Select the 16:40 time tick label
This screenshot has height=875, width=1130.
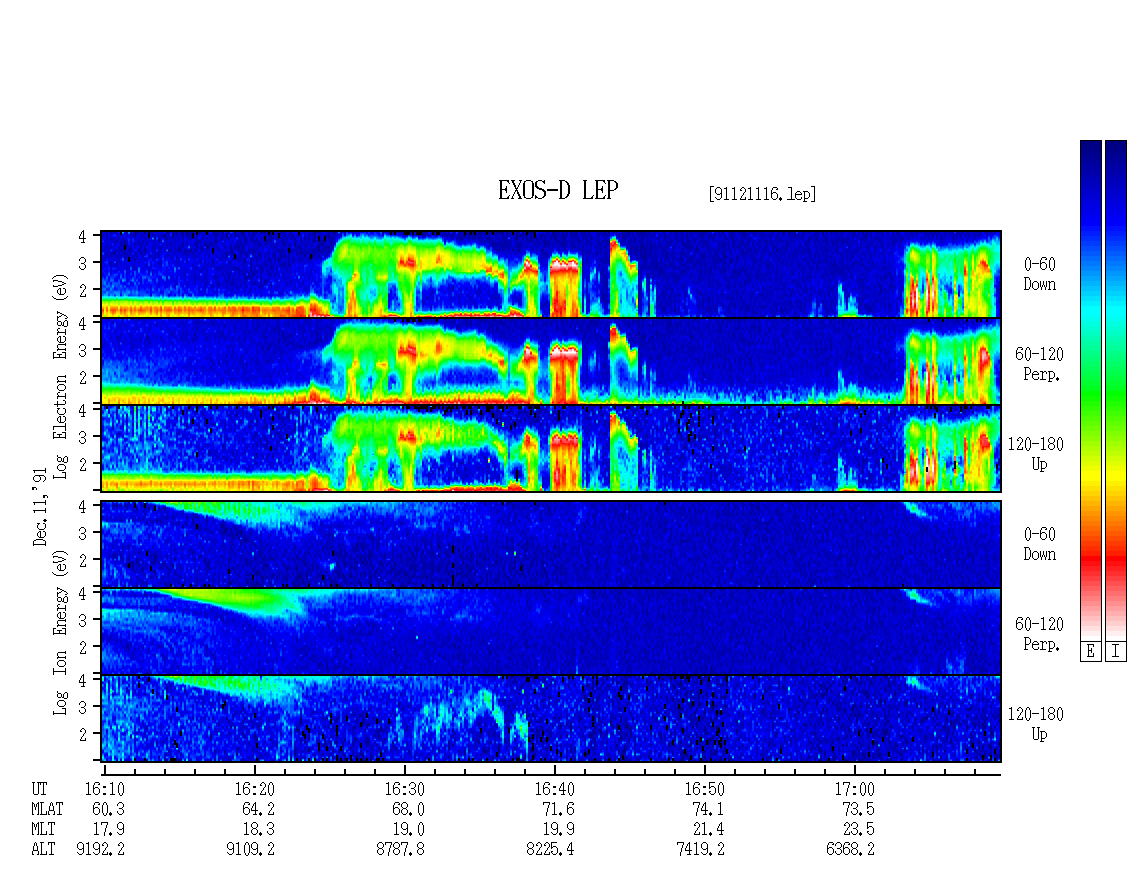554,789
